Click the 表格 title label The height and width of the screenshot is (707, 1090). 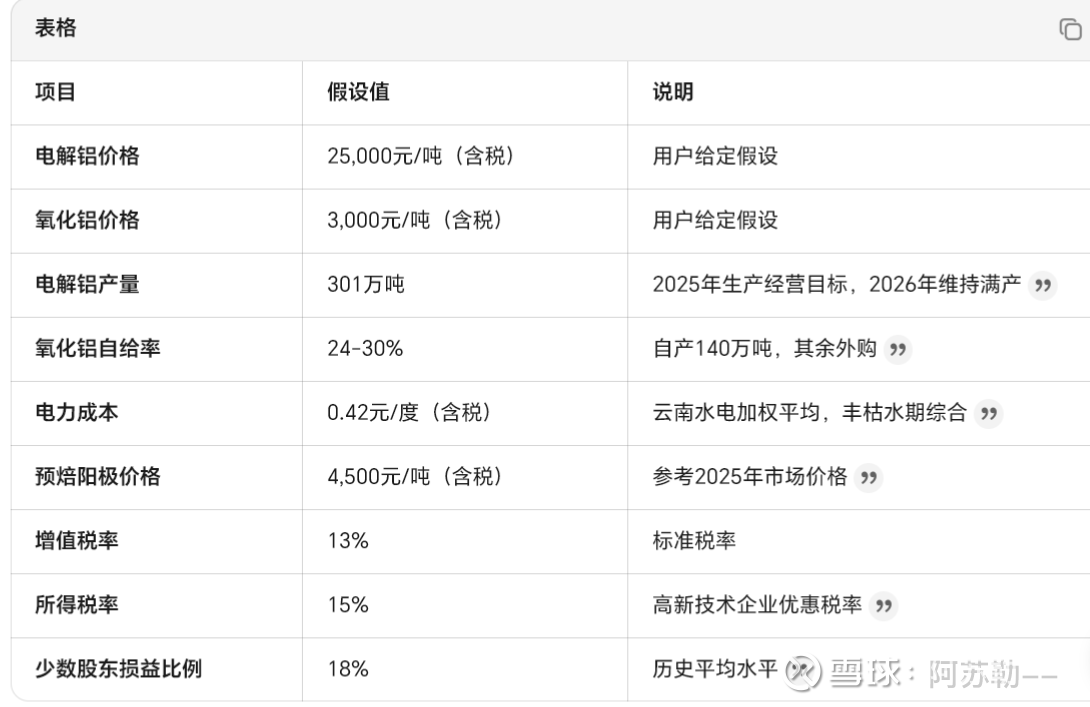pos(56,29)
